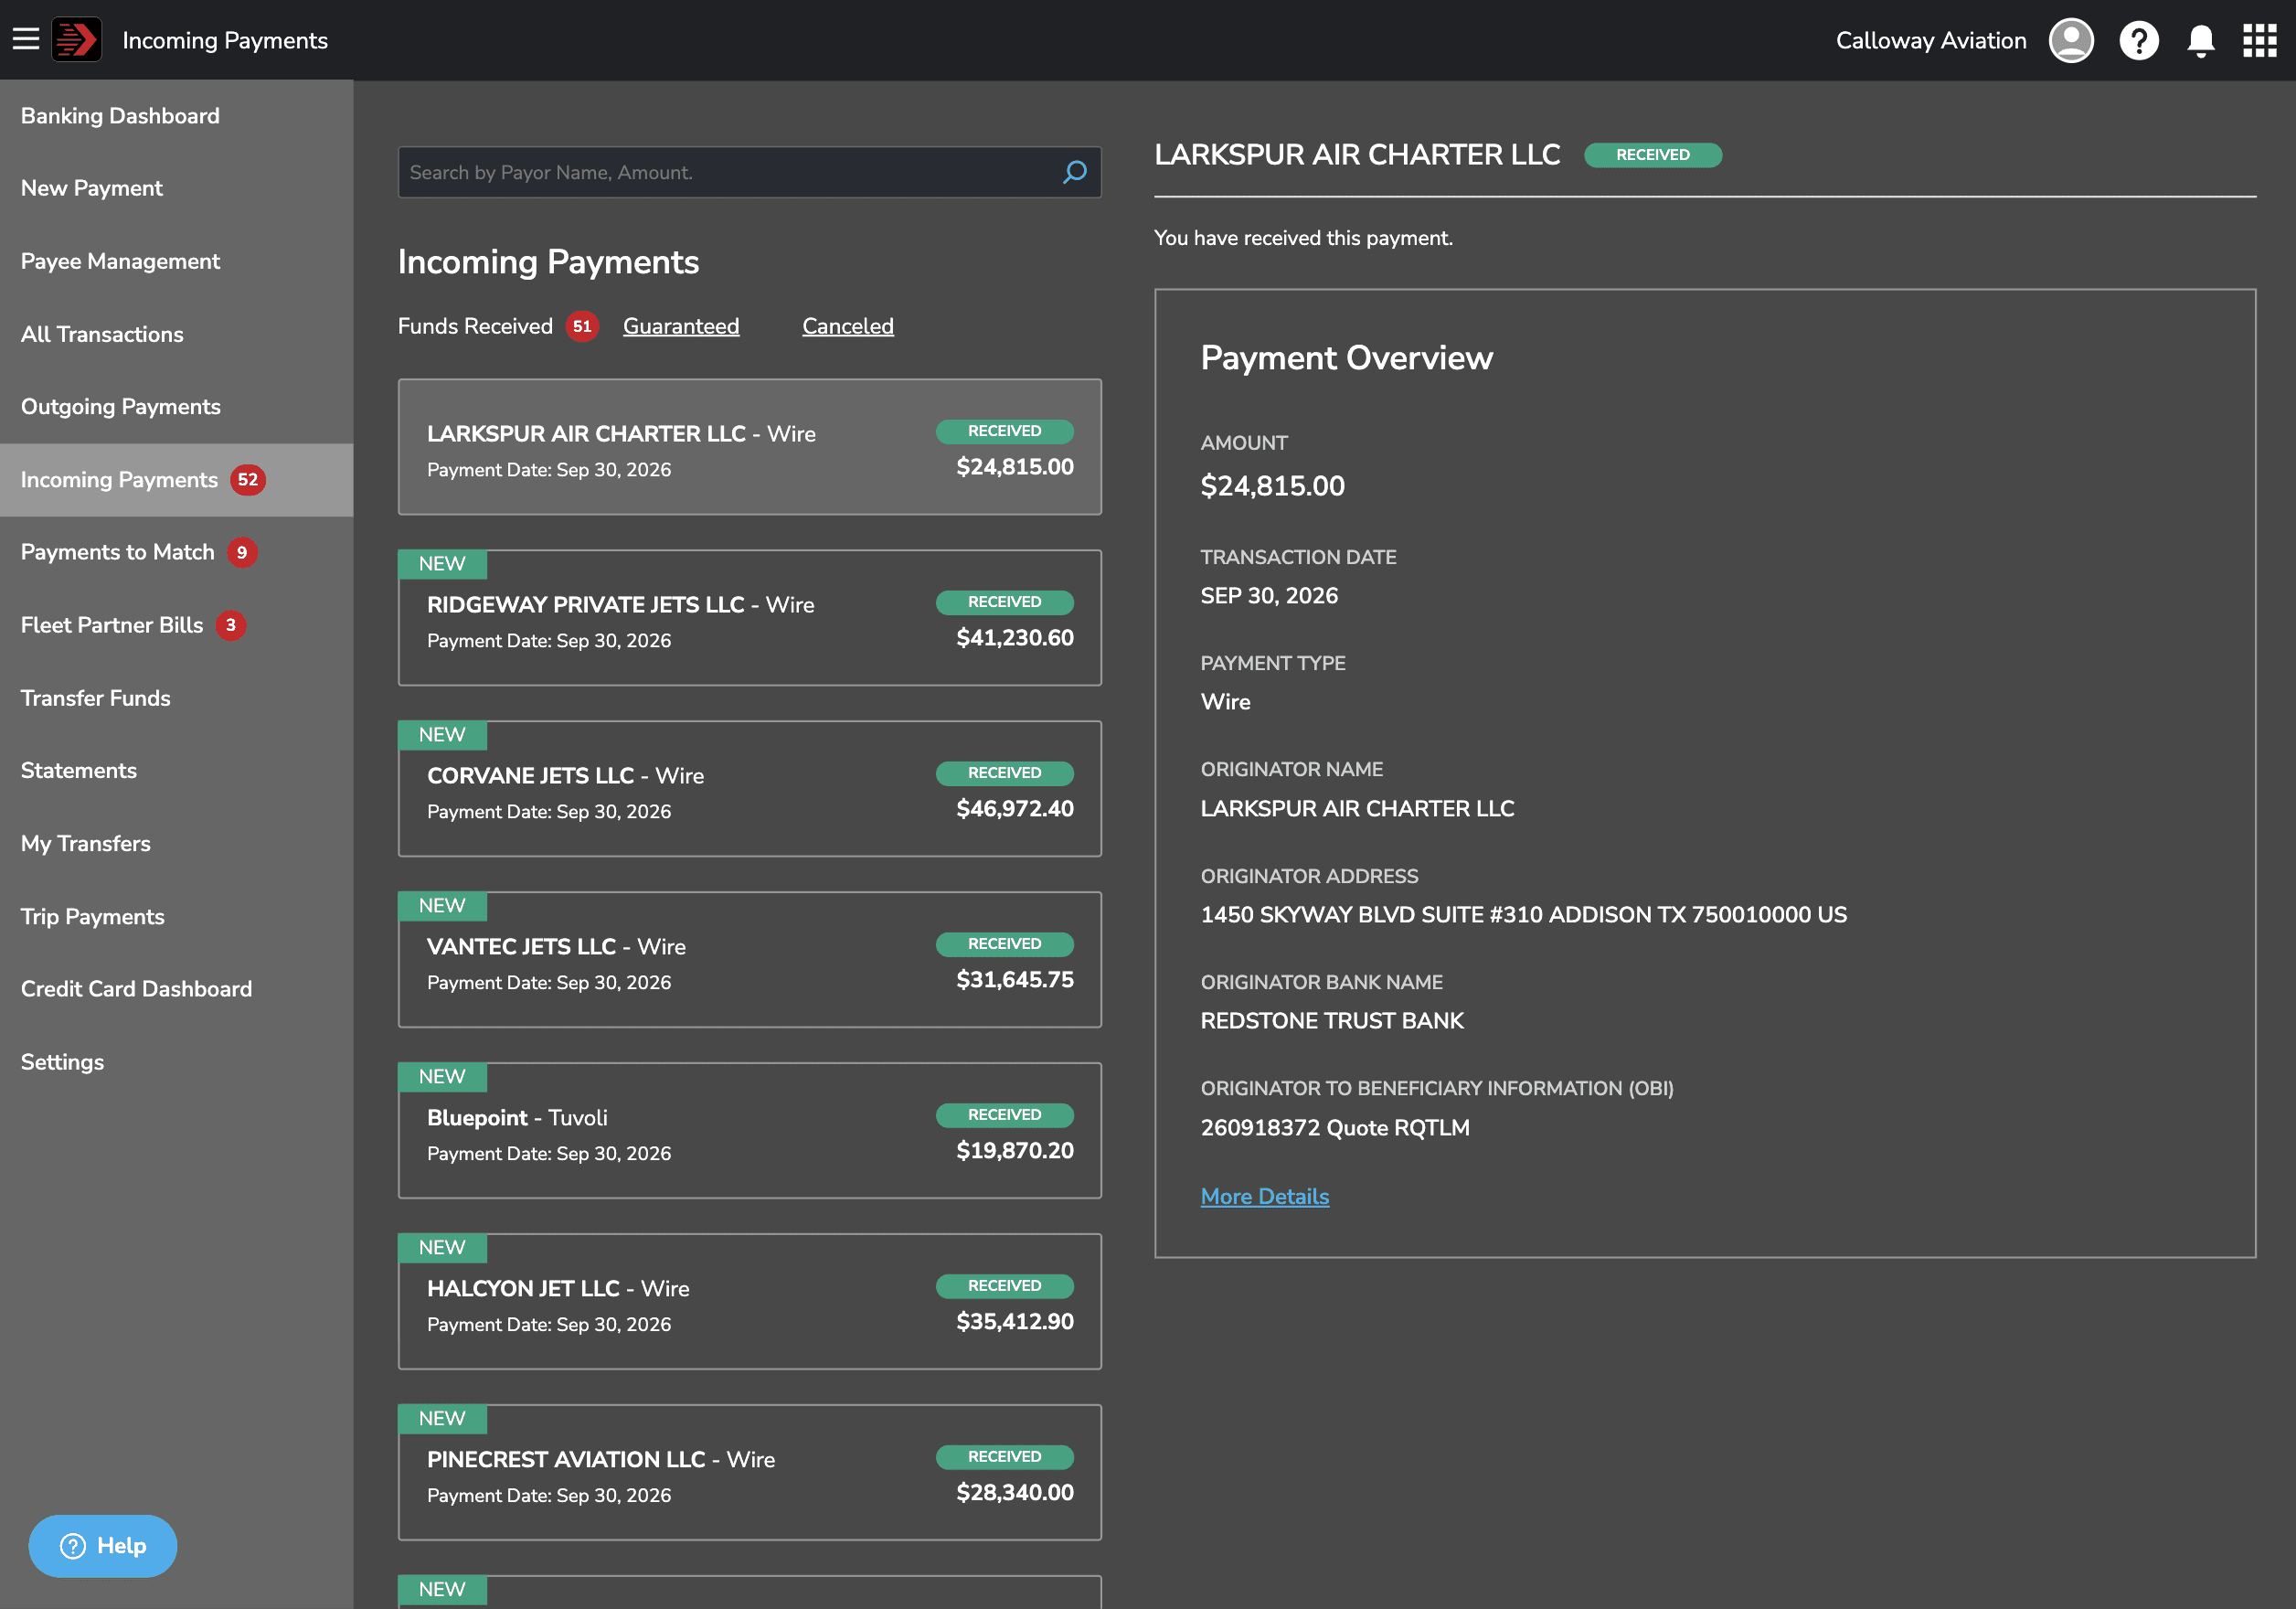The width and height of the screenshot is (2296, 1609).
Task: Select the Bluepoint - Tuvoli payment
Action: click(x=750, y=1131)
